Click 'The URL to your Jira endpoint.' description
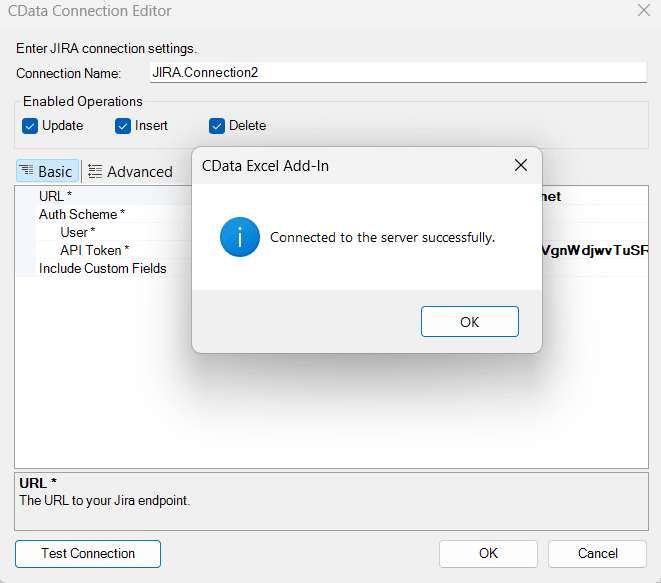 (x=105, y=500)
